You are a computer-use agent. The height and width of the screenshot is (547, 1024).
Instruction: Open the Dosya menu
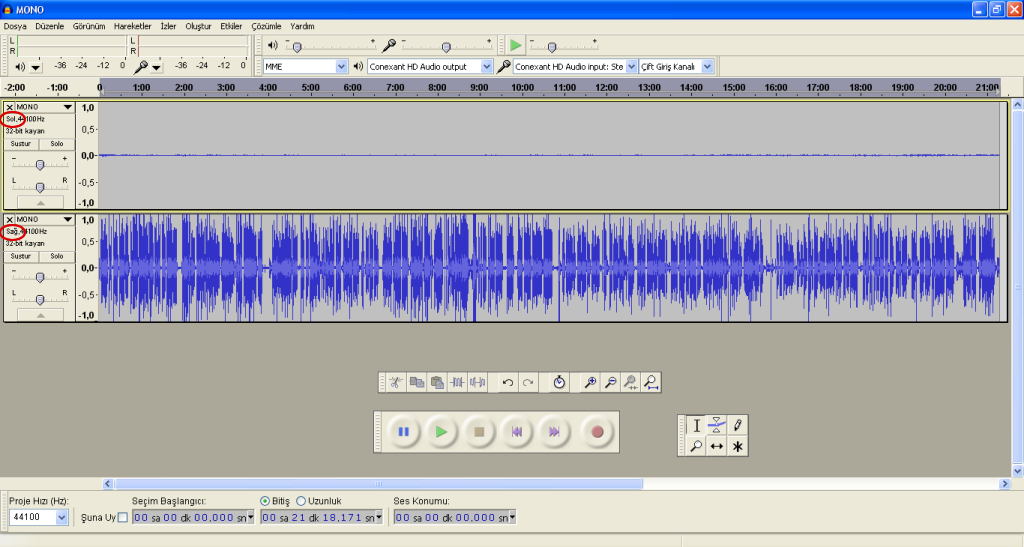pyautogui.click(x=15, y=27)
